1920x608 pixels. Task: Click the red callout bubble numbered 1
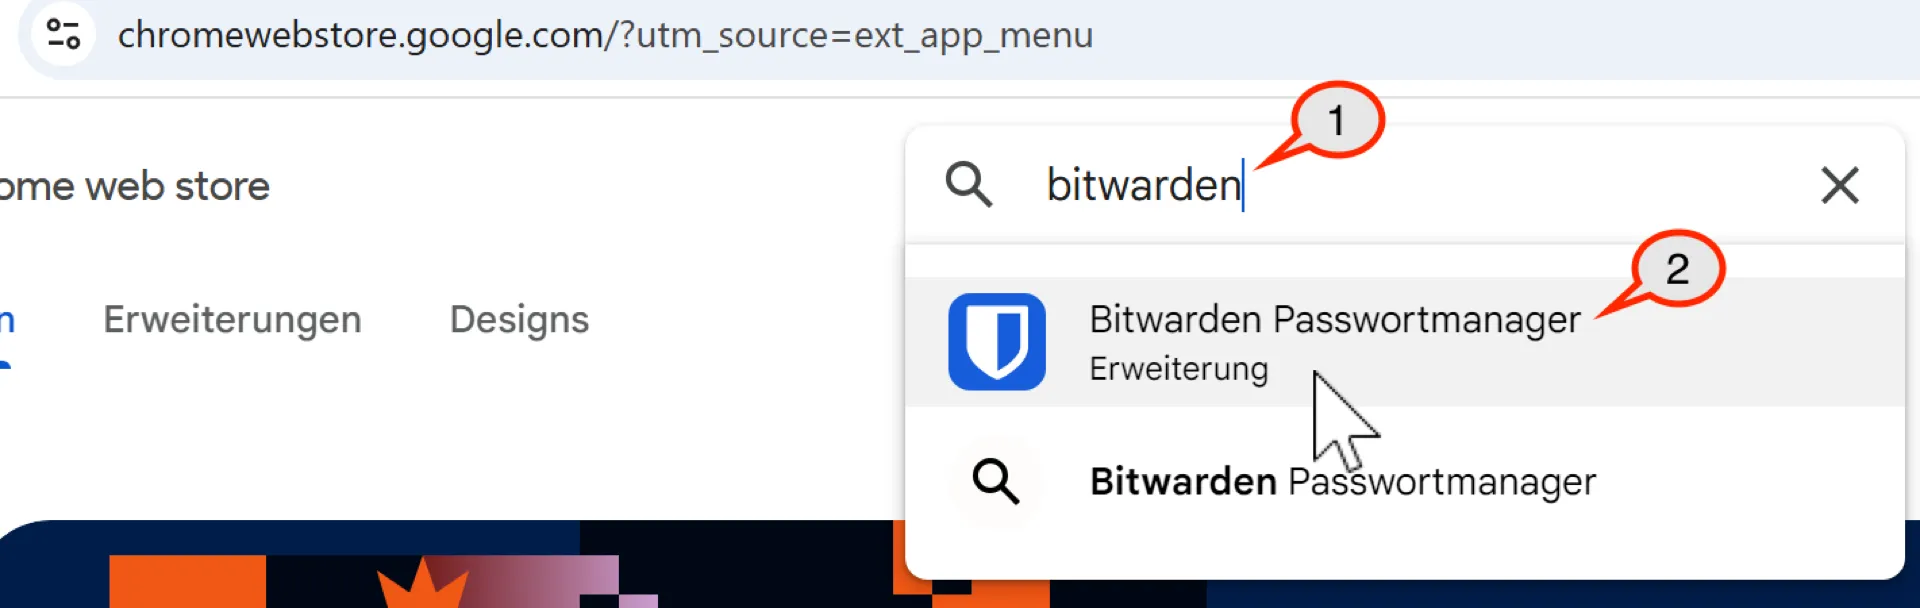click(x=1336, y=121)
